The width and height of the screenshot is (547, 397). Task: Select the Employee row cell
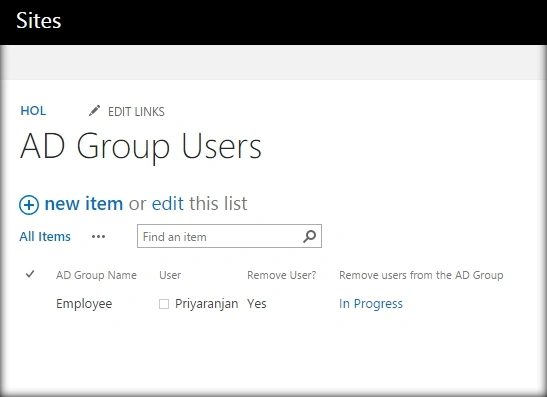tap(84, 304)
